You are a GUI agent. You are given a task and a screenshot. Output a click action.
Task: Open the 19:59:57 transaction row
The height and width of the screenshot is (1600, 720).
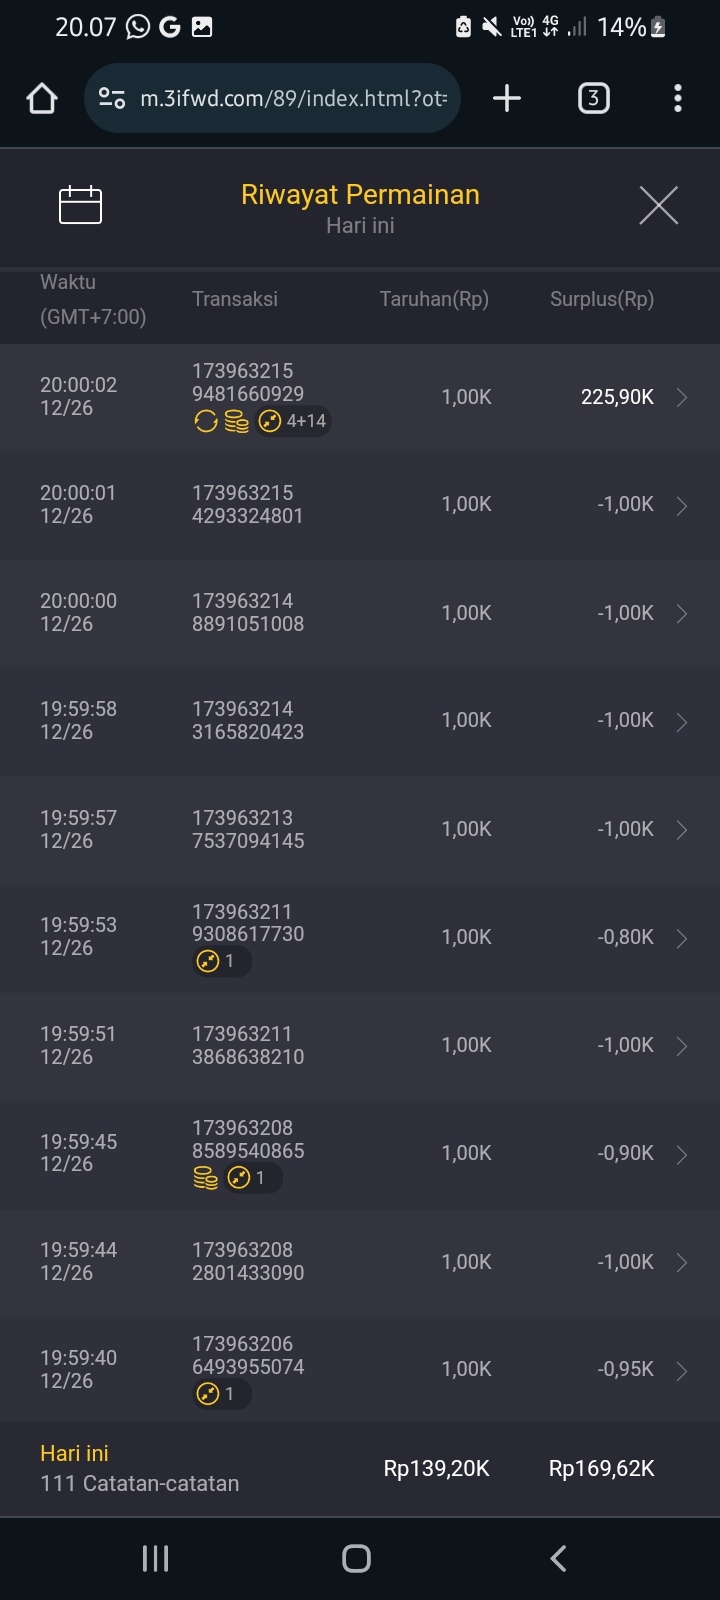coord(360,829)
